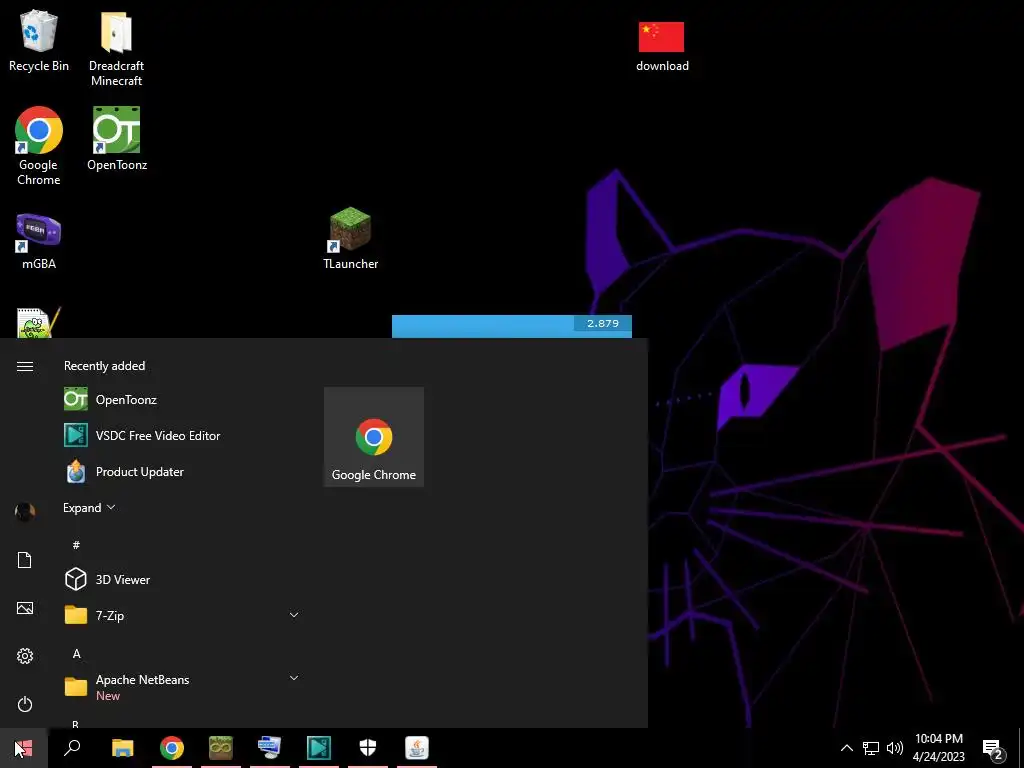Open the notification center icon
Screen dimensions: 1024x768
pyautogui.click(x=993, y=749)
